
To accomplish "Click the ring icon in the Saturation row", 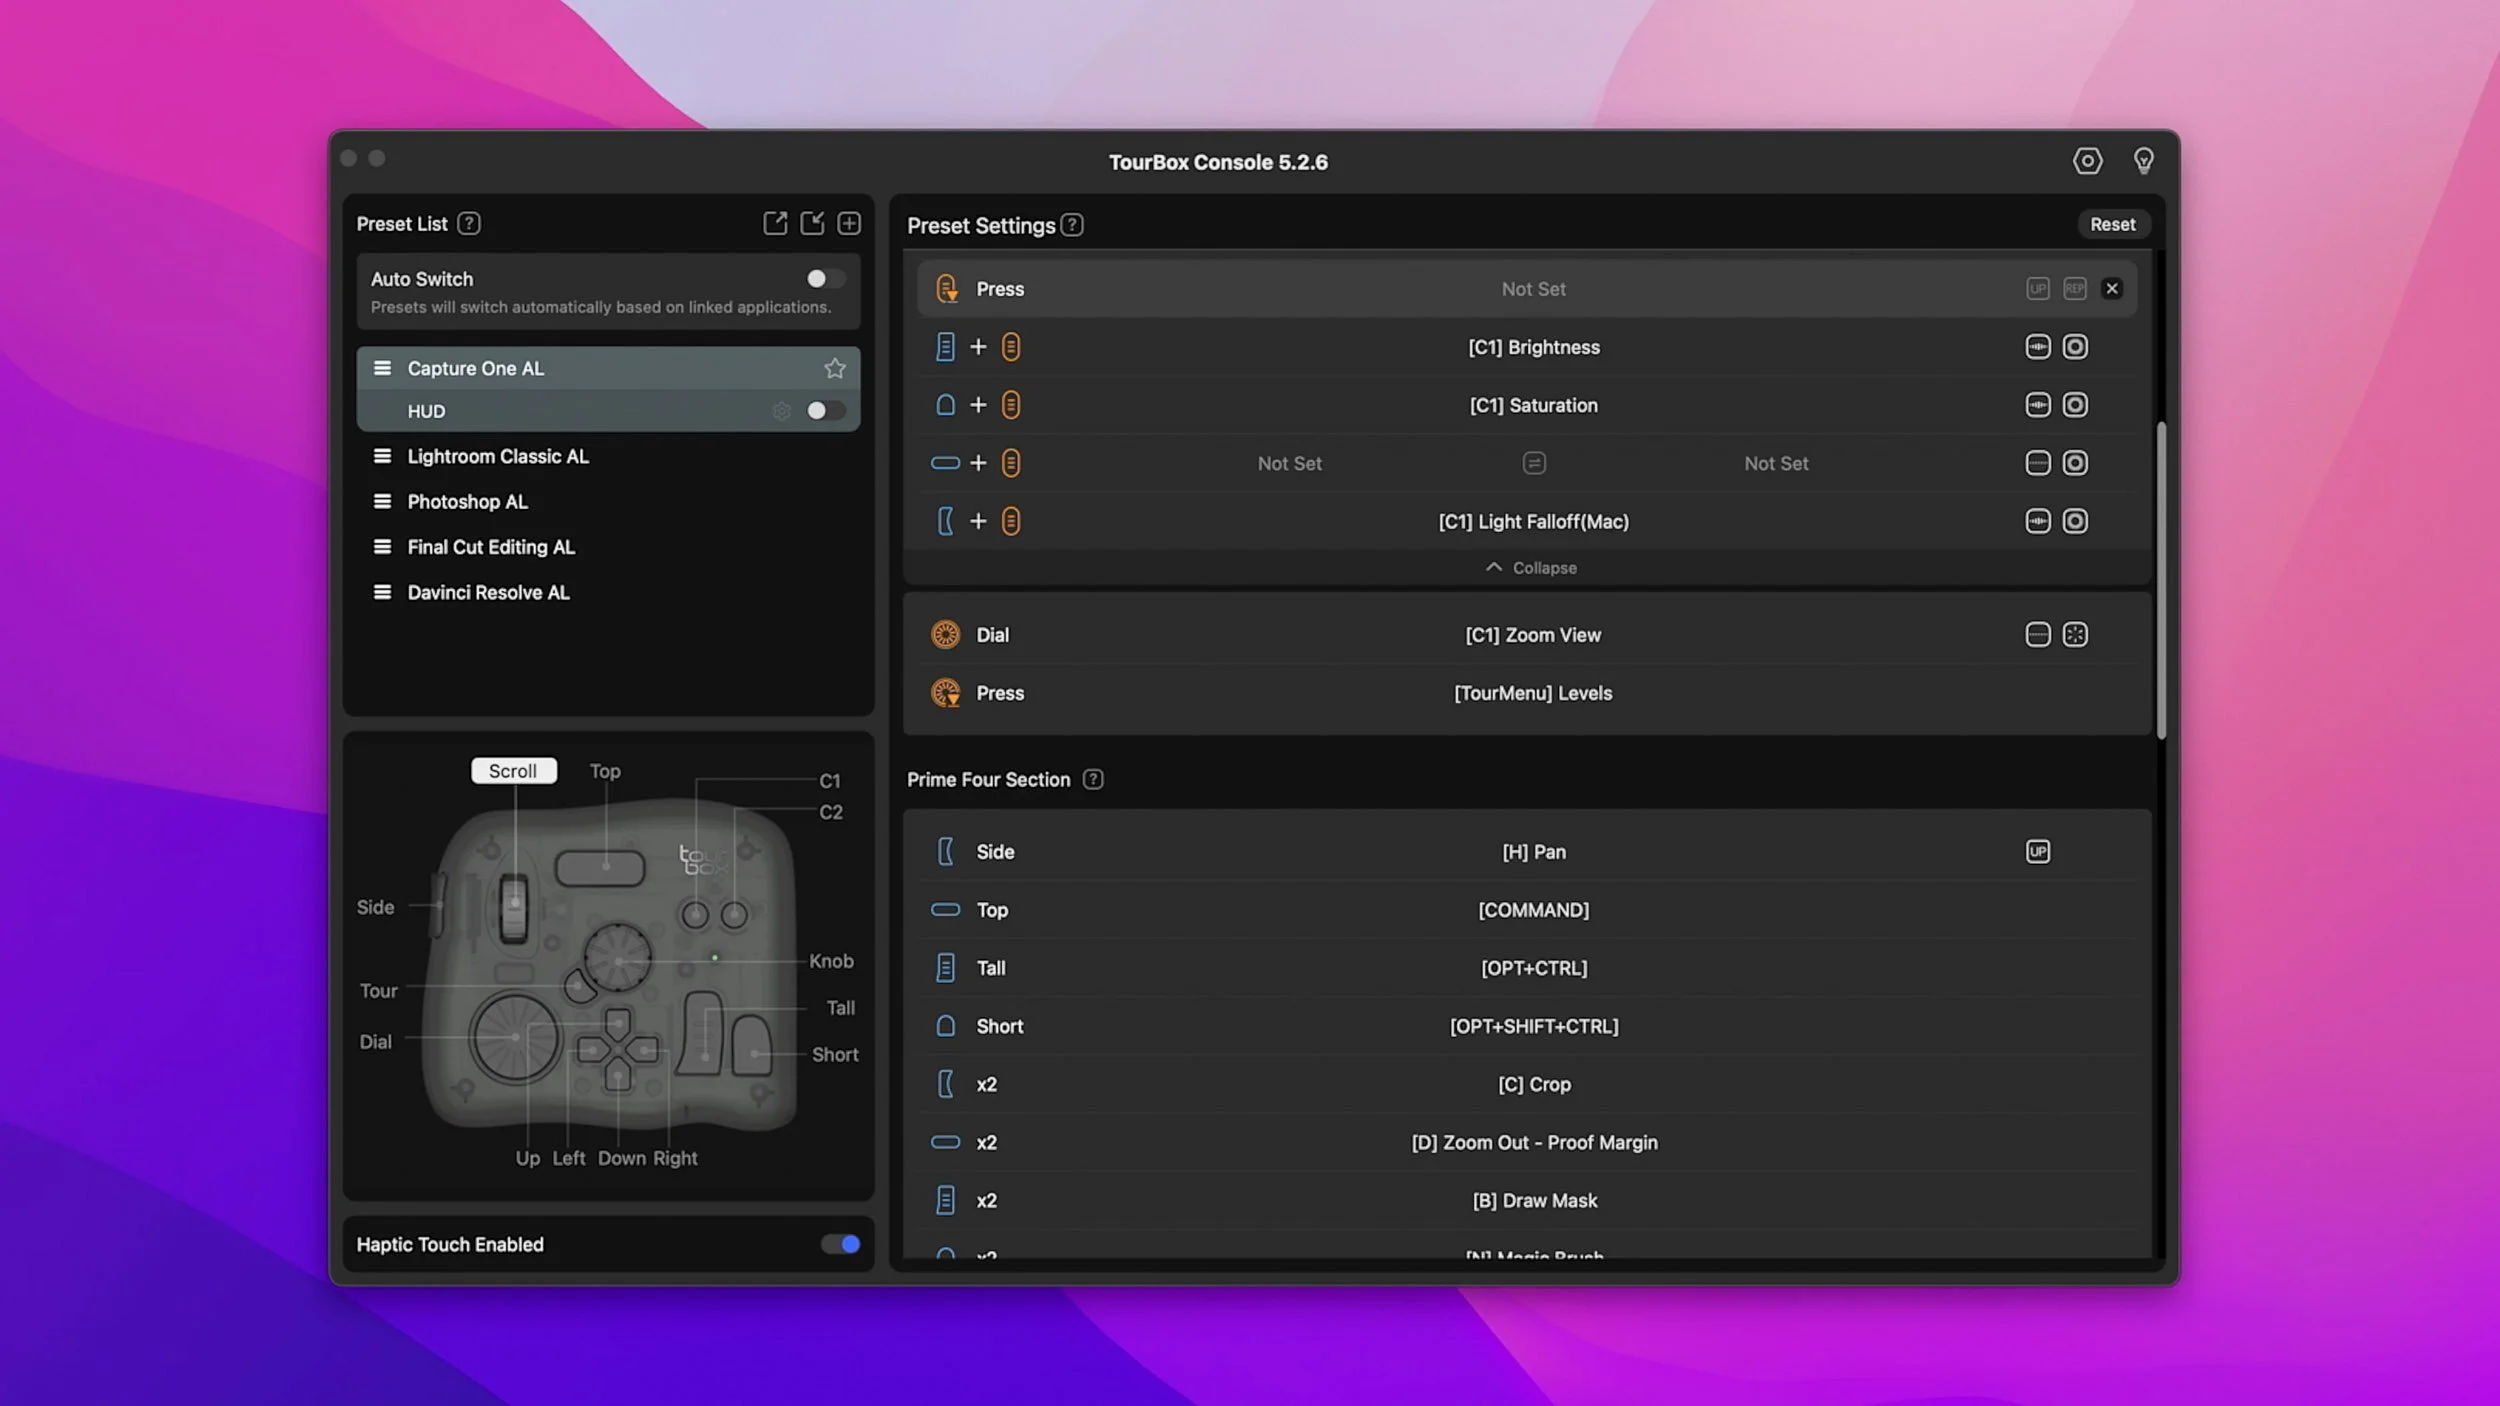I will pyautogui.click(x=2075, y=405).
